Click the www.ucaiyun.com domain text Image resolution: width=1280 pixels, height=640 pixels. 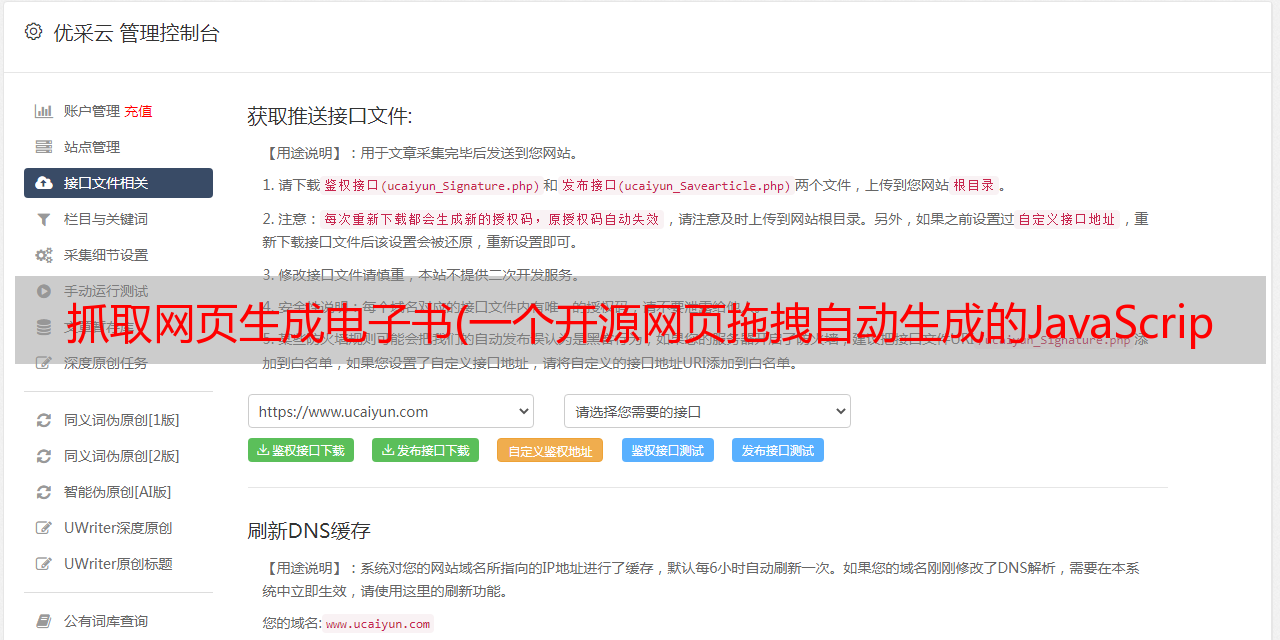pyautogui.click(x=378, y=623)
